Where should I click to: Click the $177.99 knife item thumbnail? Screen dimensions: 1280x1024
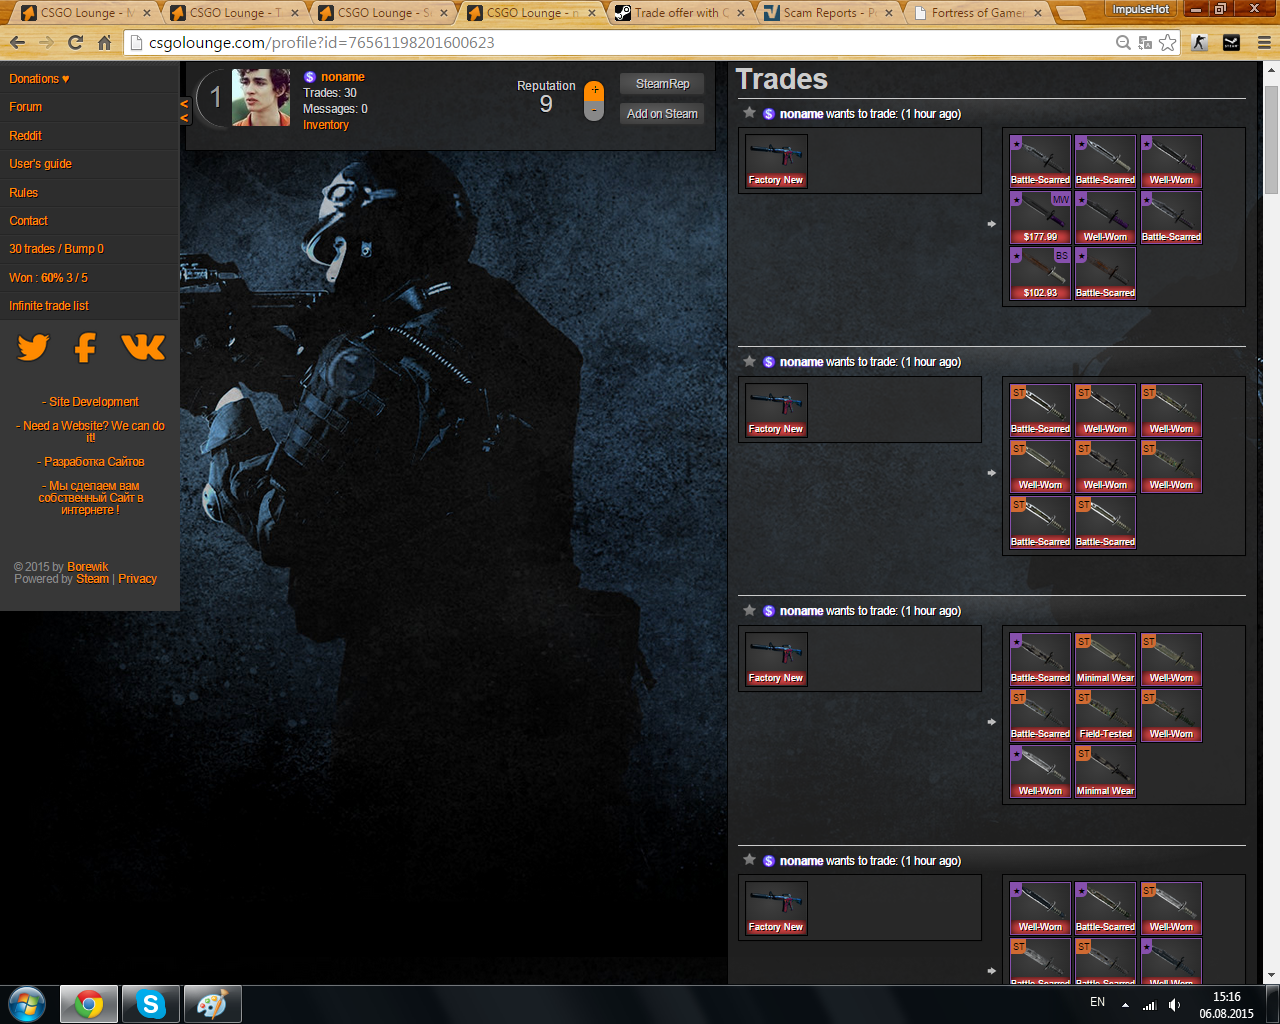tap(1040, 217)
